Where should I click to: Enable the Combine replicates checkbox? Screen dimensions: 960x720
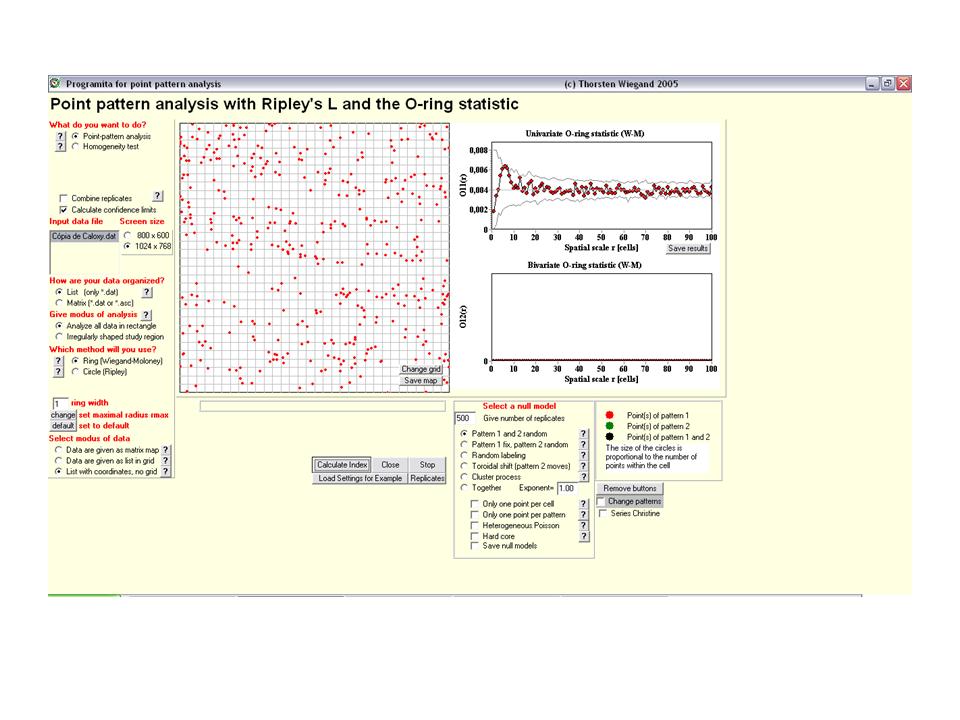point(64,198)
